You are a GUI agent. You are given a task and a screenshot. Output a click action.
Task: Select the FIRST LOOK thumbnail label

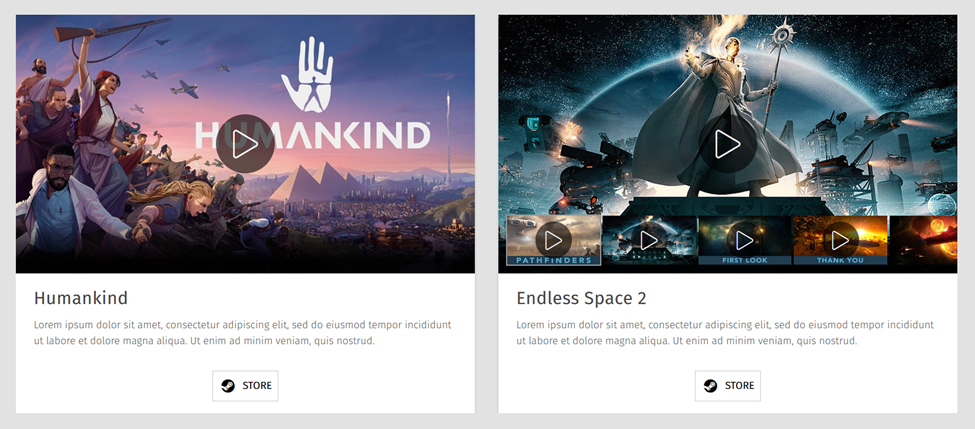pyautogui.click(x=745, y=261)
